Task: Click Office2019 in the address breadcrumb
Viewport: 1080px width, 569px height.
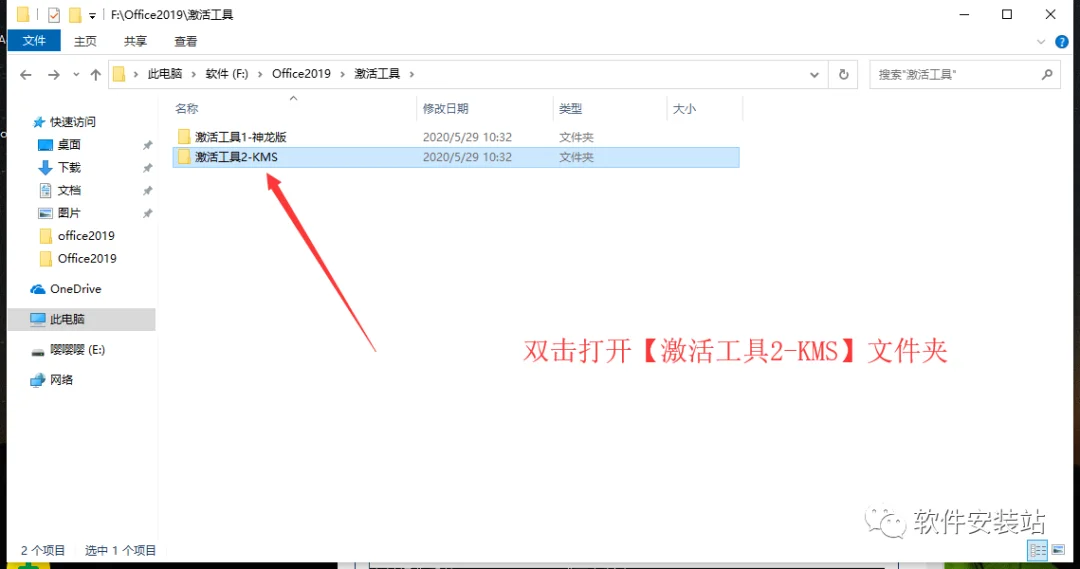Action: [301, 74]
